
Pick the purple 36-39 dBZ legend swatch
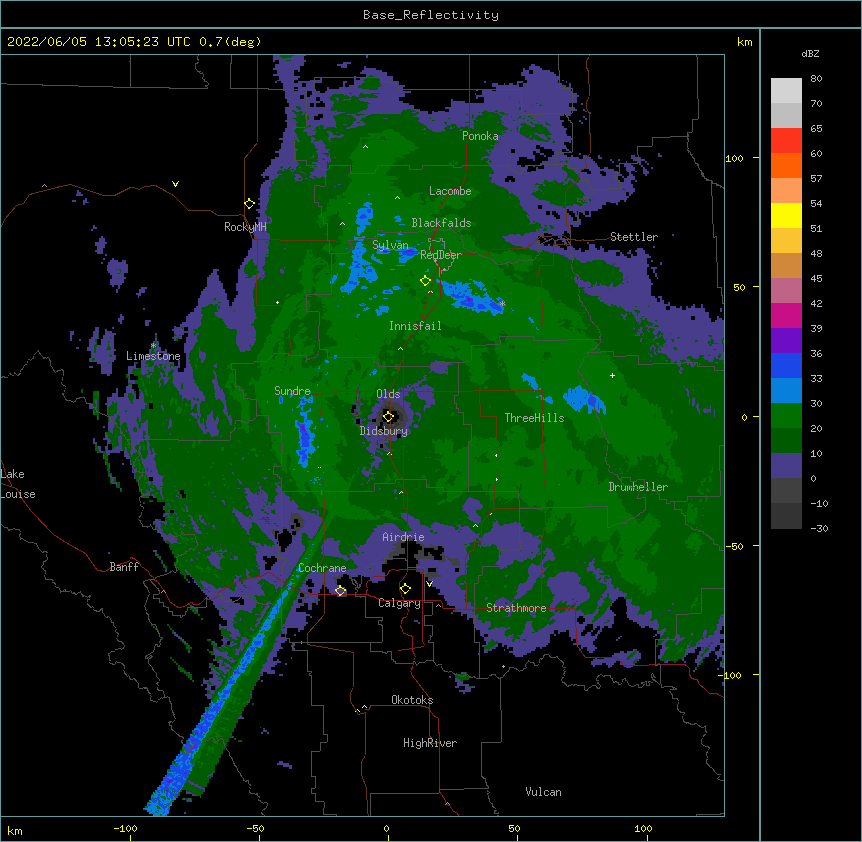[786, 341]
